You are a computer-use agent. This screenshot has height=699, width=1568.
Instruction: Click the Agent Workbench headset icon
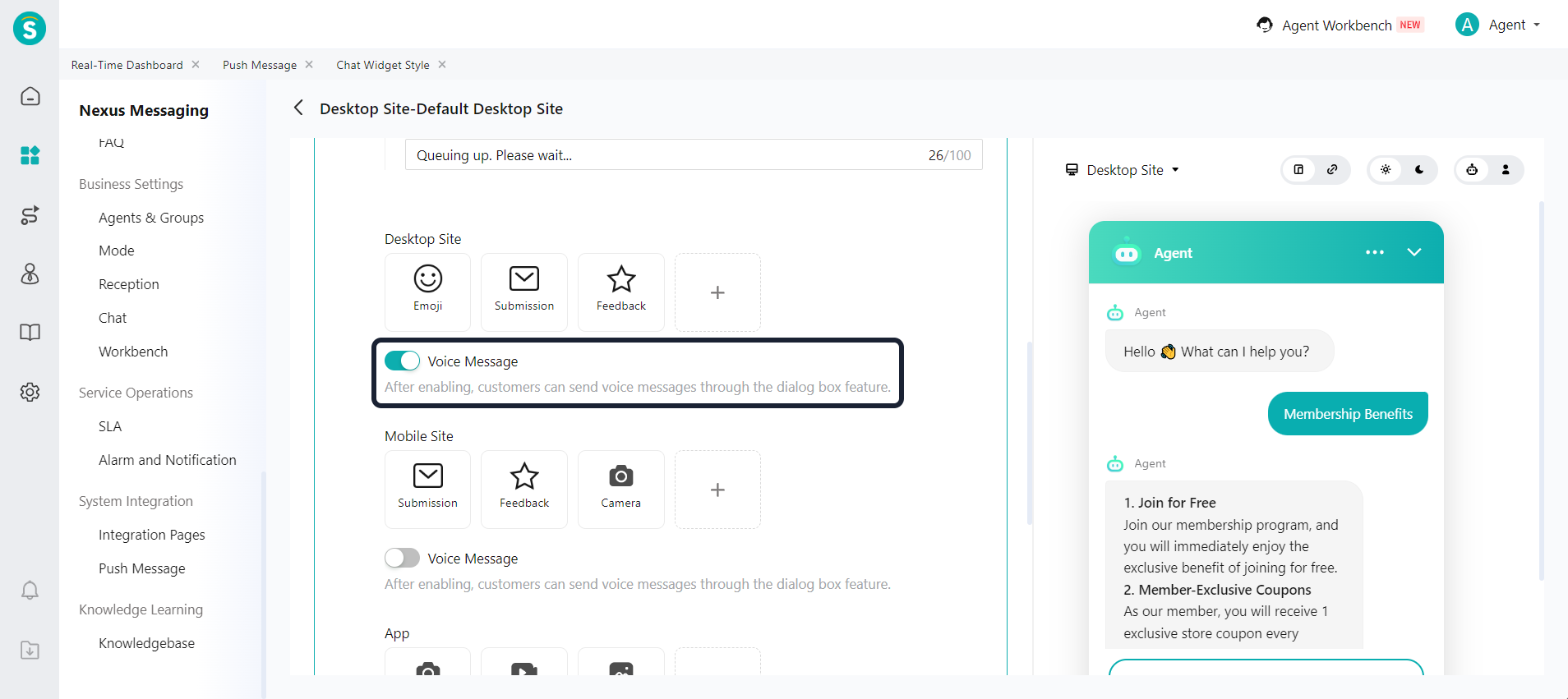pos(1265,25)
